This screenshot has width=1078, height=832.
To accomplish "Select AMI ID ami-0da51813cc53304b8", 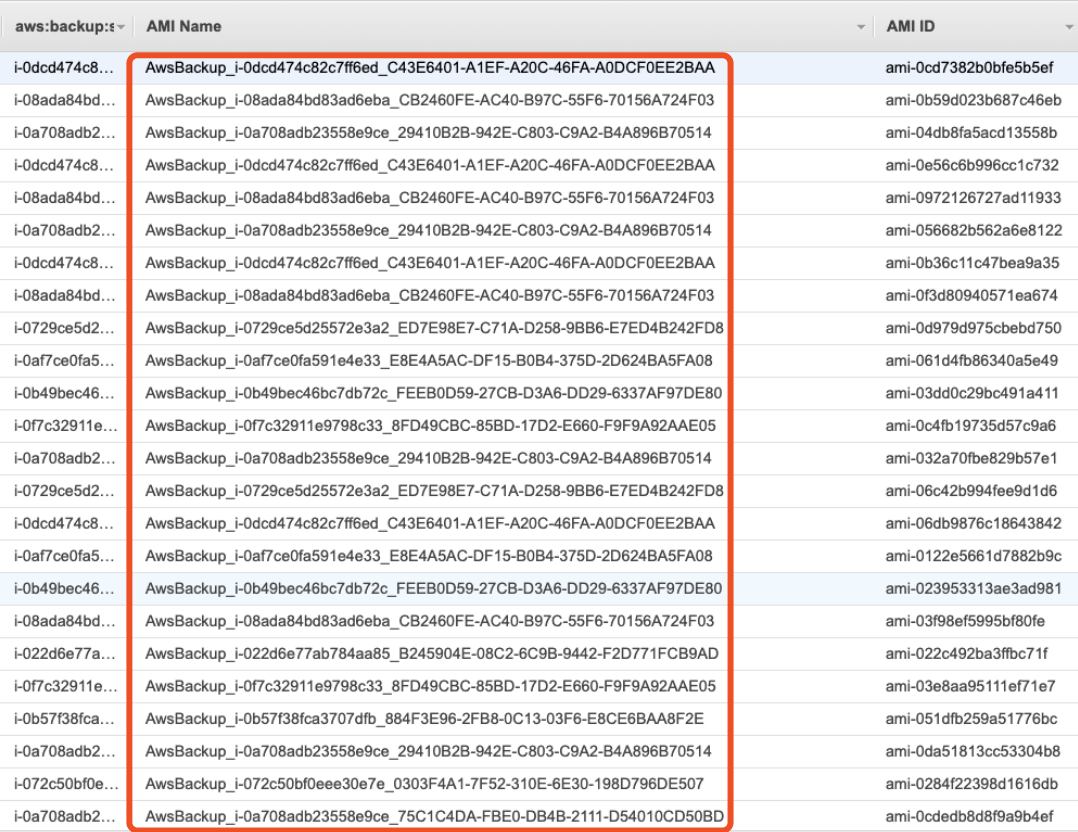I will [x=973, y=751].
